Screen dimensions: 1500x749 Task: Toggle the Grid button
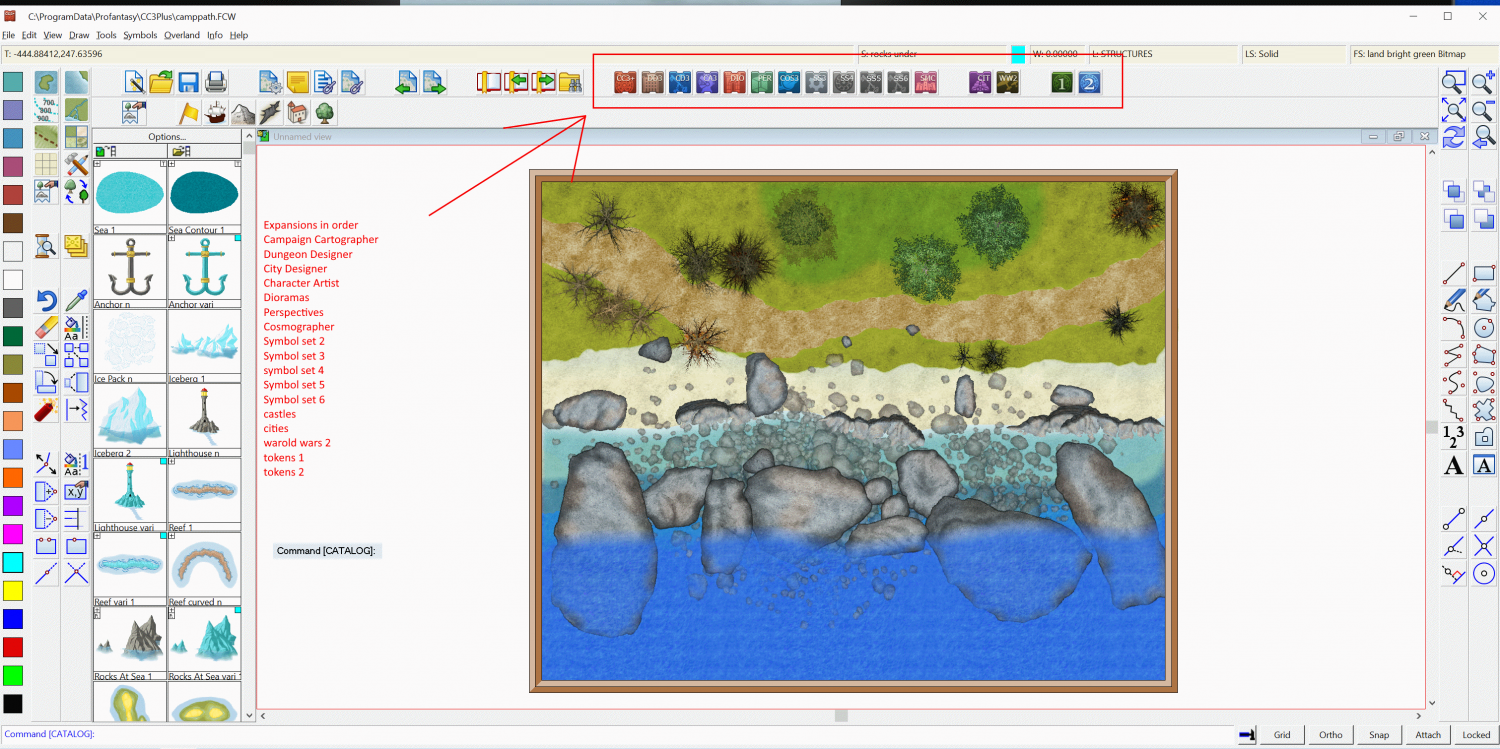[1282, 735]
